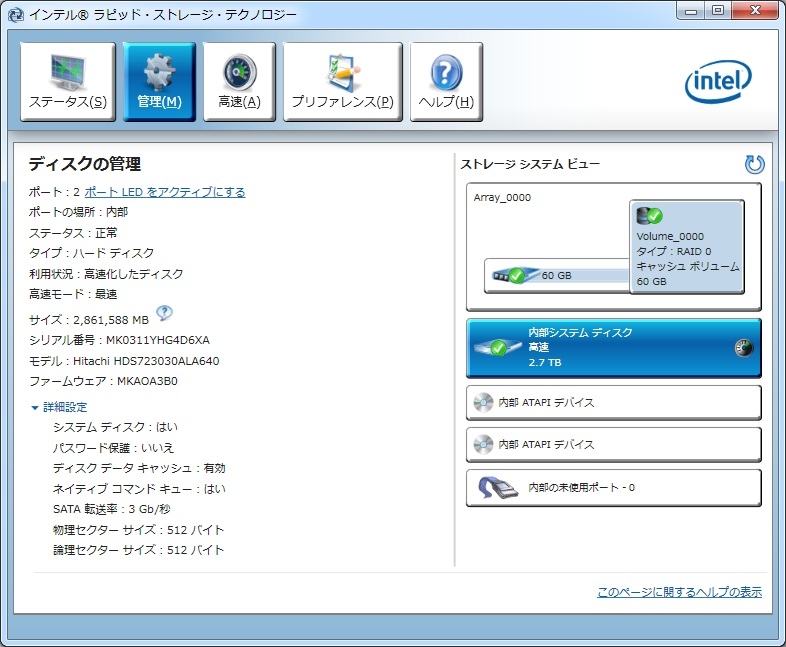
Task: Click the ポート LED をアクティブにする link
Action: (x=165, y=192)
